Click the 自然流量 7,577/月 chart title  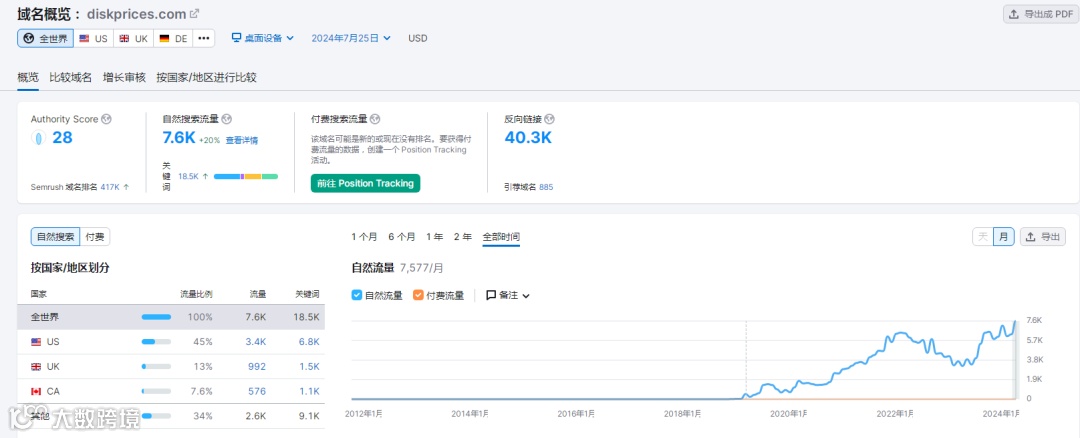tap(397, 268)
